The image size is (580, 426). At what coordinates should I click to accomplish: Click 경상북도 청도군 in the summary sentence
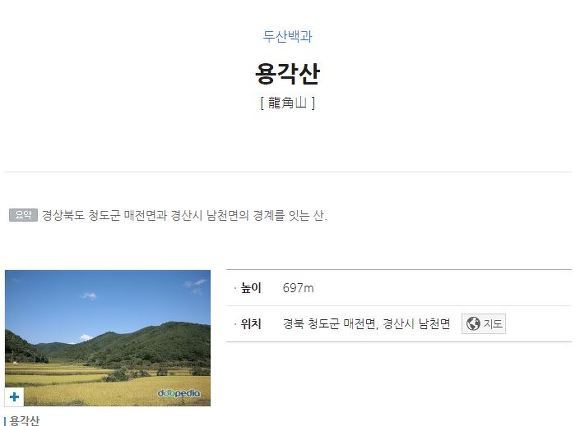click(81, 215)
